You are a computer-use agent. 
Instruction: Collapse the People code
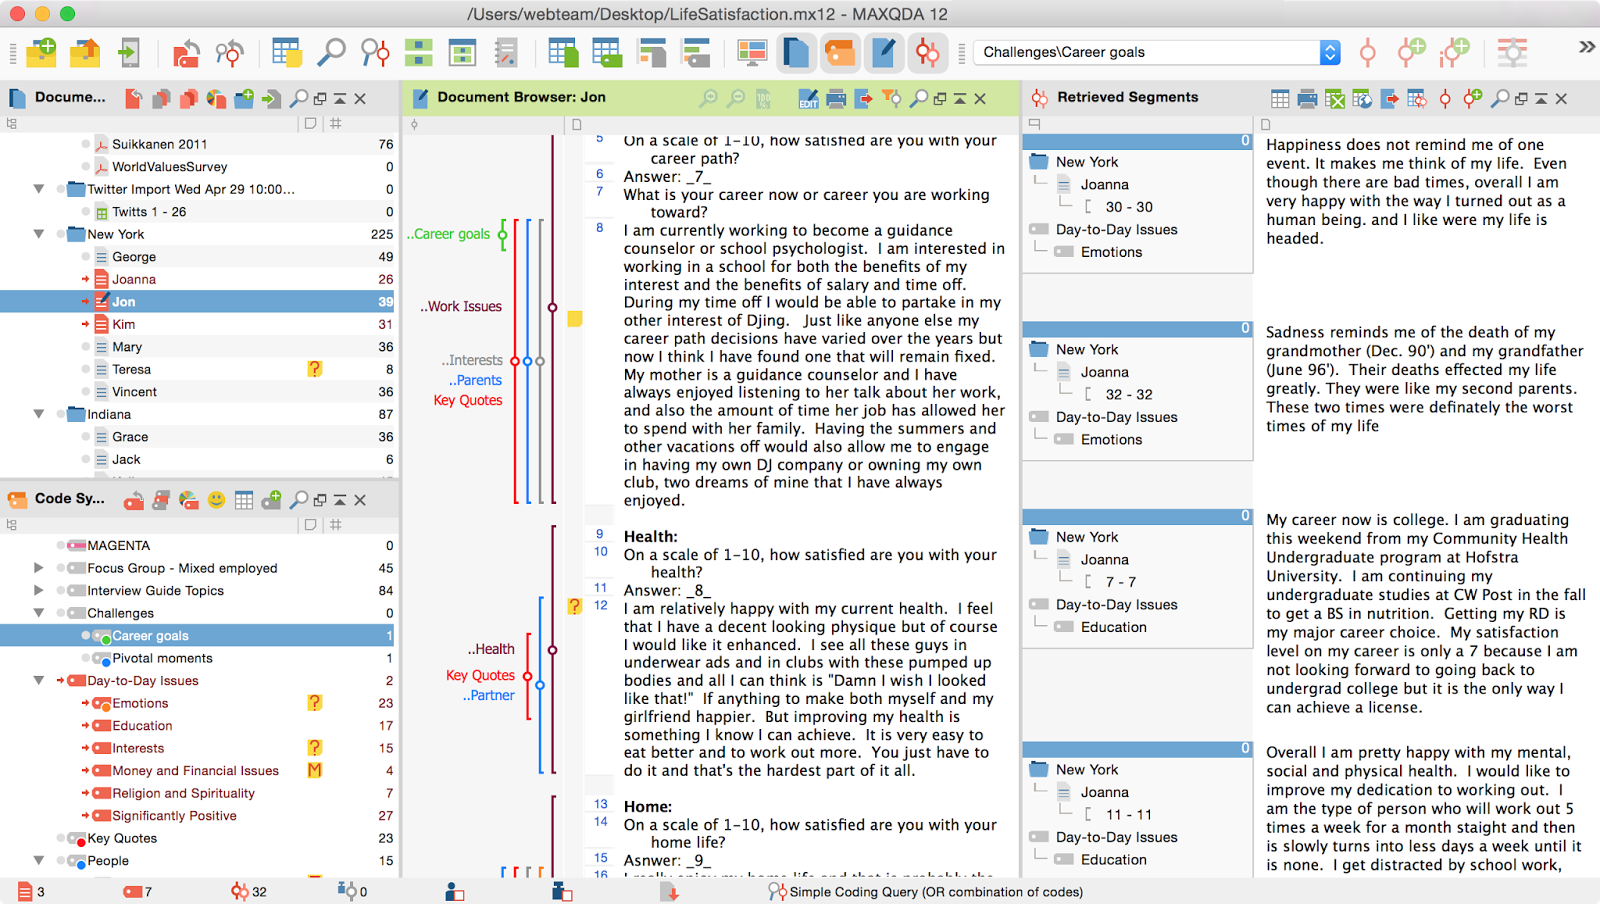tap(39, 861)
